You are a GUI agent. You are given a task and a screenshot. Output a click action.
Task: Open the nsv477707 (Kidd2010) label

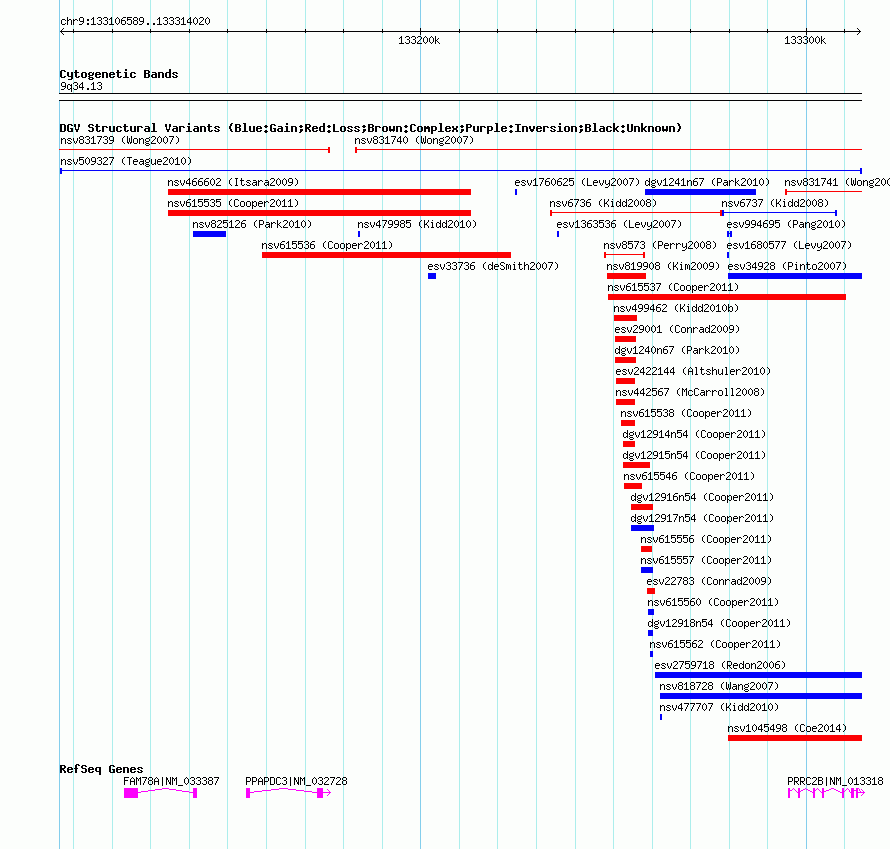click(719, 707)
